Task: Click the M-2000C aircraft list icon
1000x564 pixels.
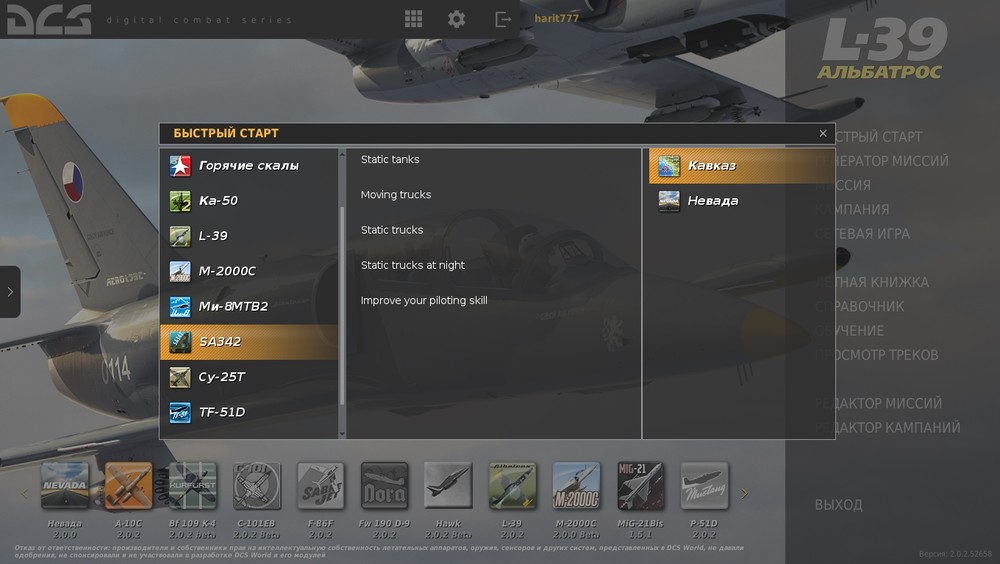Action: [180, 271]
